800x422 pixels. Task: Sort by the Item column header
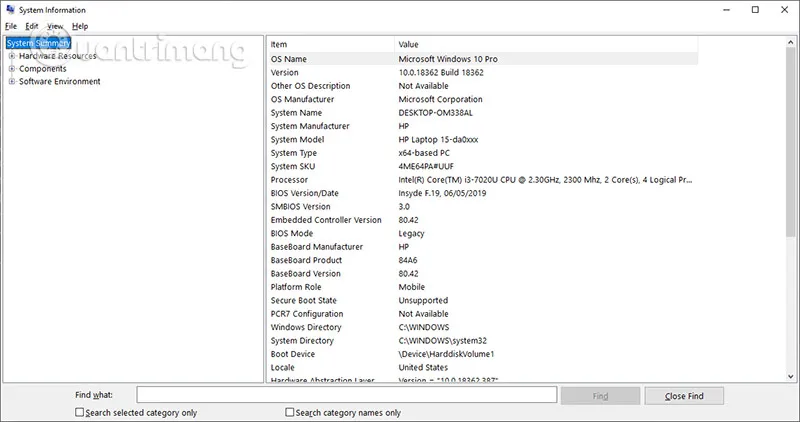pos(330,45)
